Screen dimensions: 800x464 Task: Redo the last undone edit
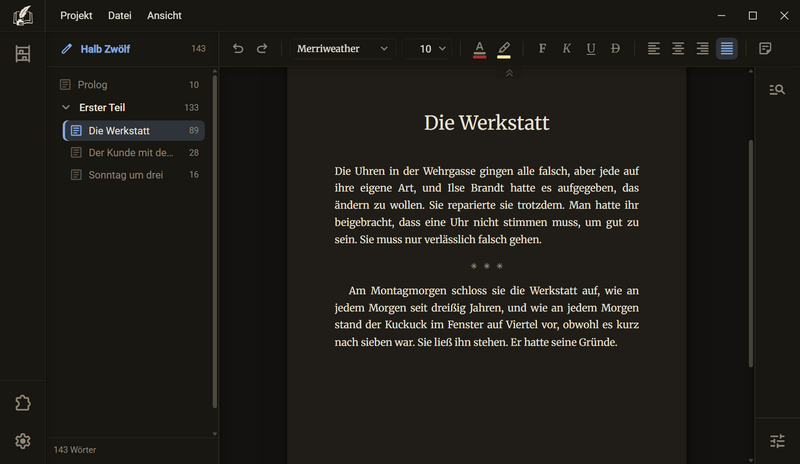pos(262,48)
